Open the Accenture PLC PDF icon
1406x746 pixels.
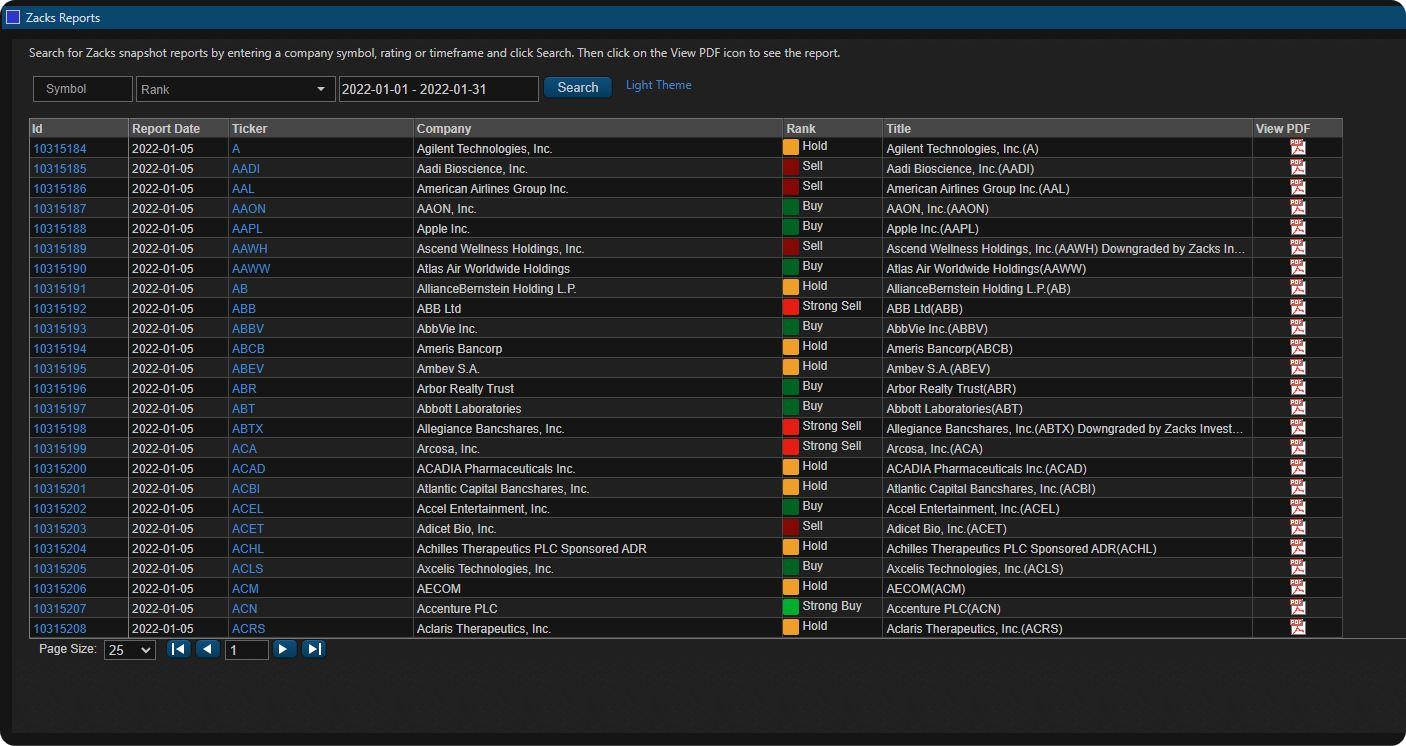click(x=1297, y=608)
